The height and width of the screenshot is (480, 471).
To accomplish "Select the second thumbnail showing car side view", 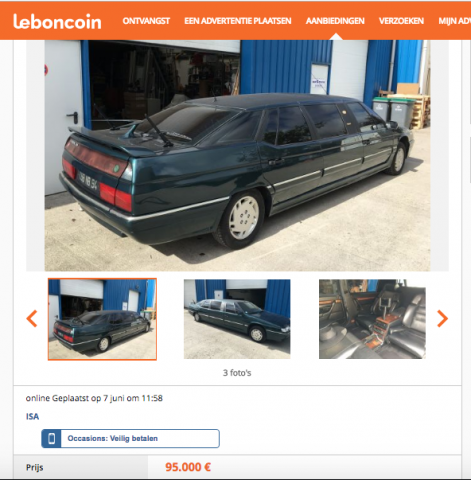I will [237, 319].
